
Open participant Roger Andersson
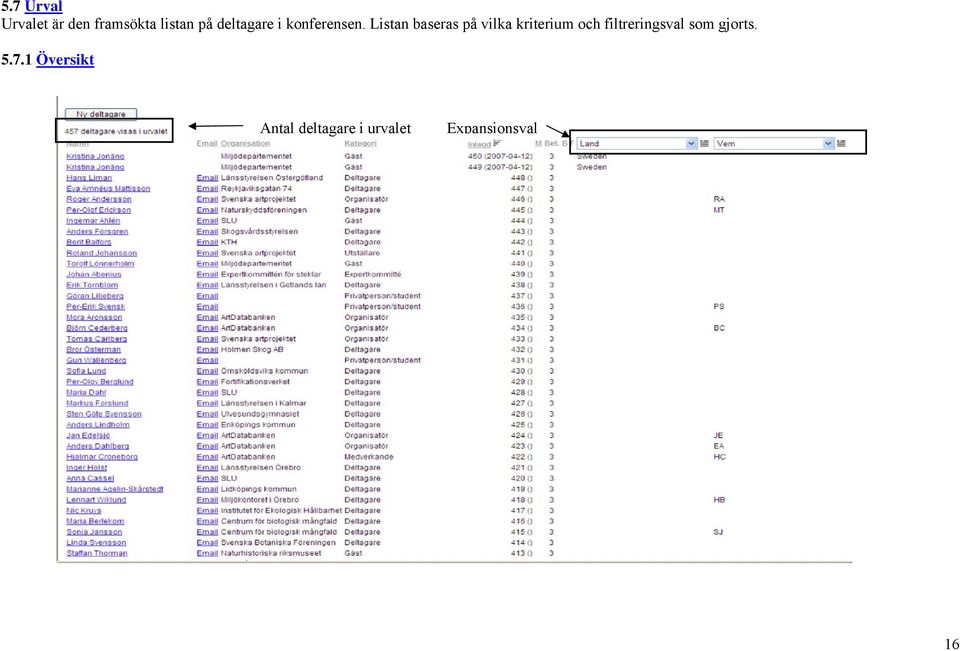pyautogui.click(x=99, y=199)
